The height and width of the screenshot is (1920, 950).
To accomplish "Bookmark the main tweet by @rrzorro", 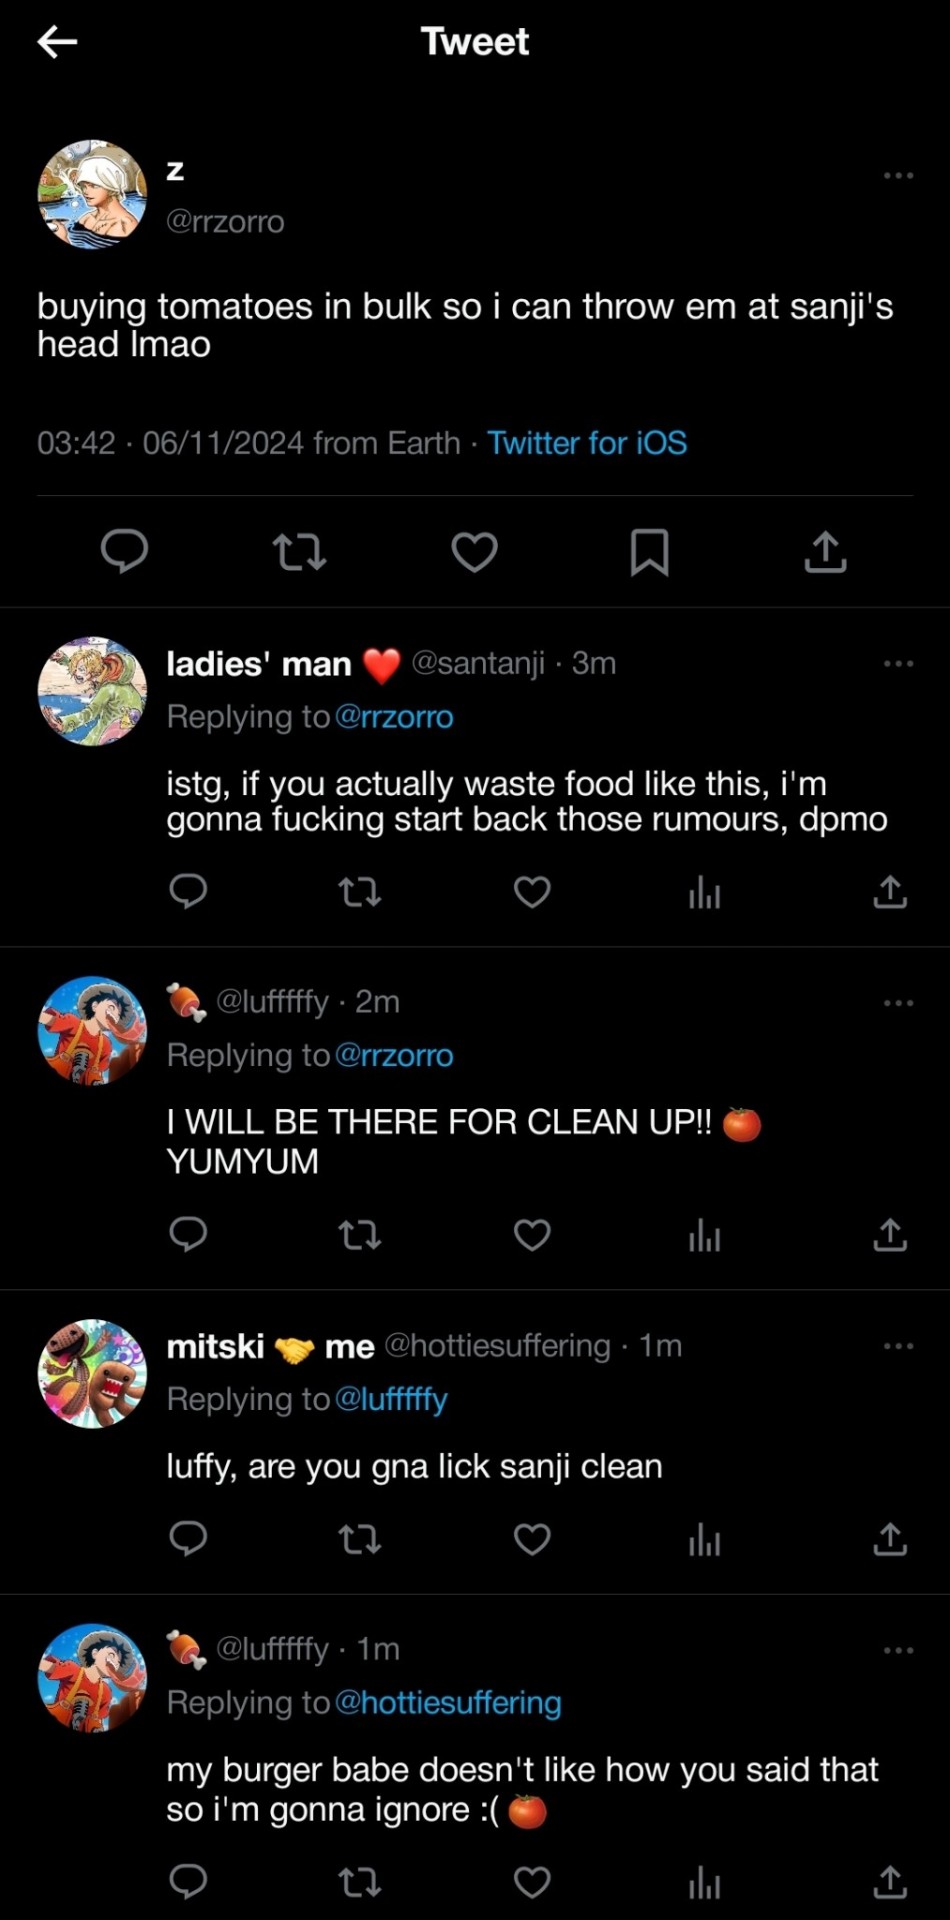I will [649, 552].
